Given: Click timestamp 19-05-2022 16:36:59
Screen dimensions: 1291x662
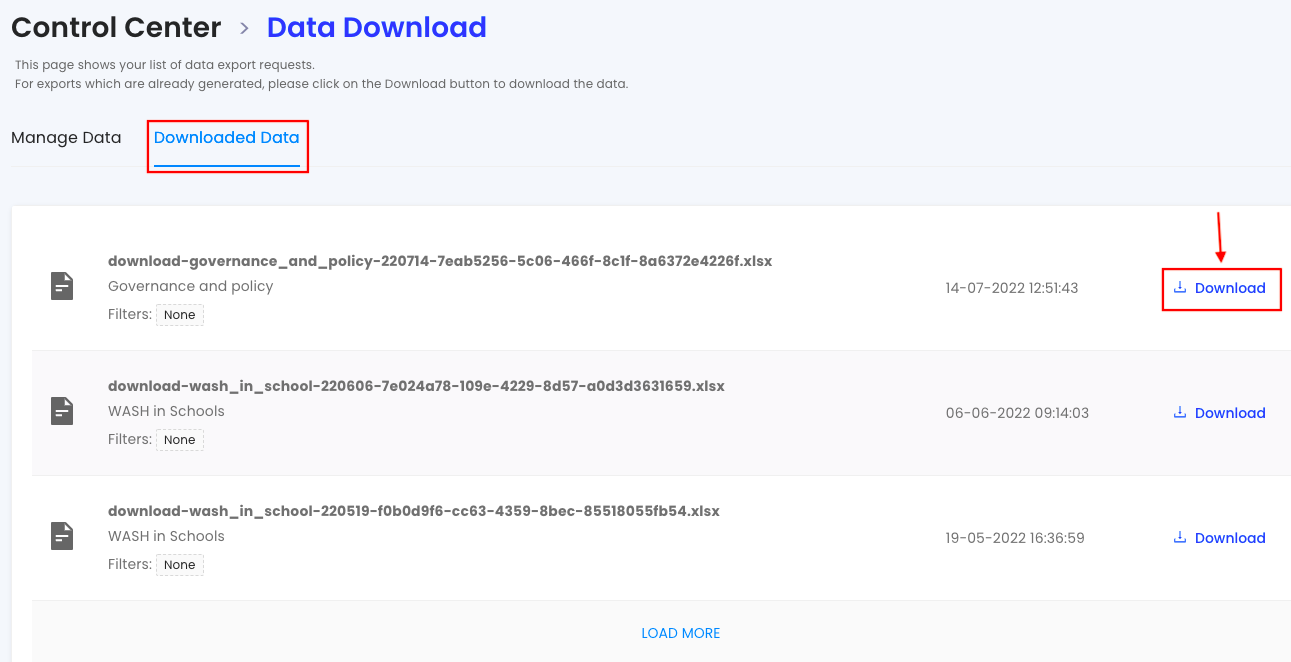Looking at the screenshot, I should coord(1015,538).
